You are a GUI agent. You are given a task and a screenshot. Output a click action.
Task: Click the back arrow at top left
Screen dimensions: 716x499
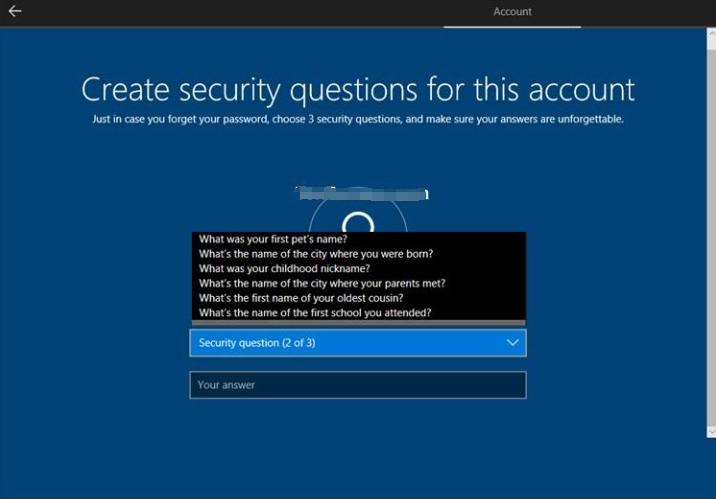[15, 12]
